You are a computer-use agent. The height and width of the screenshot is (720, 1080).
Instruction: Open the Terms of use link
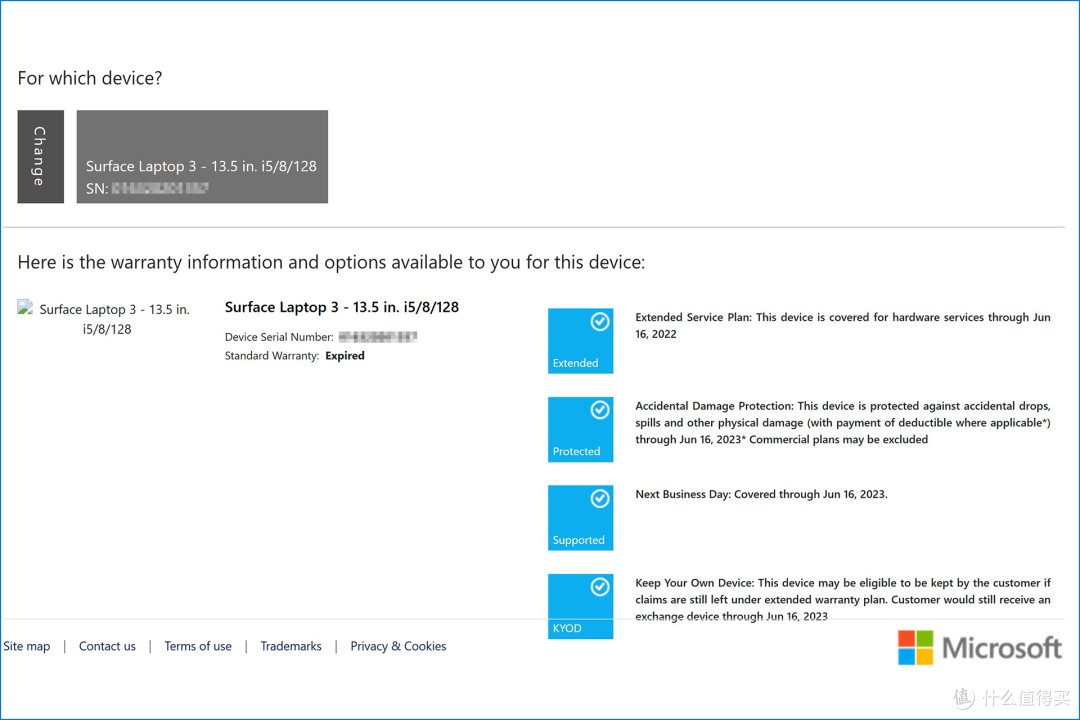(x=198, y=646)
